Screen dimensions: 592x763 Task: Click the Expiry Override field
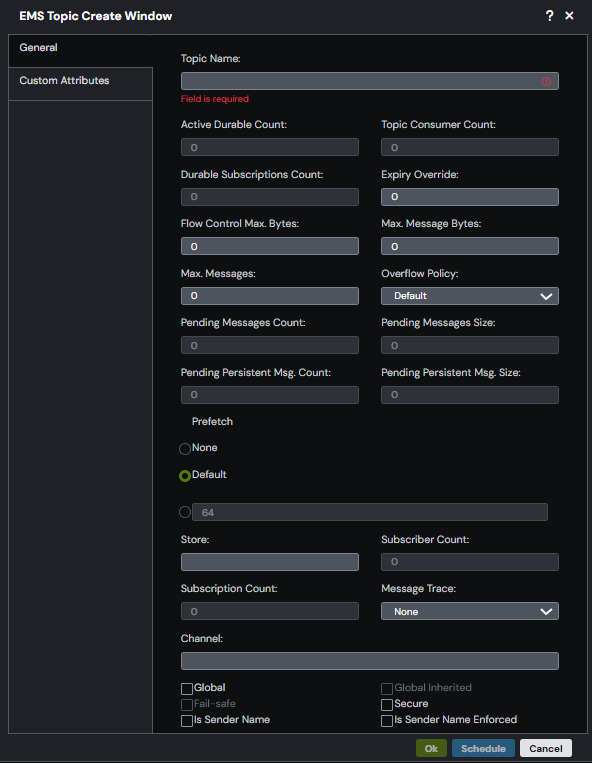tap(470, 197)
